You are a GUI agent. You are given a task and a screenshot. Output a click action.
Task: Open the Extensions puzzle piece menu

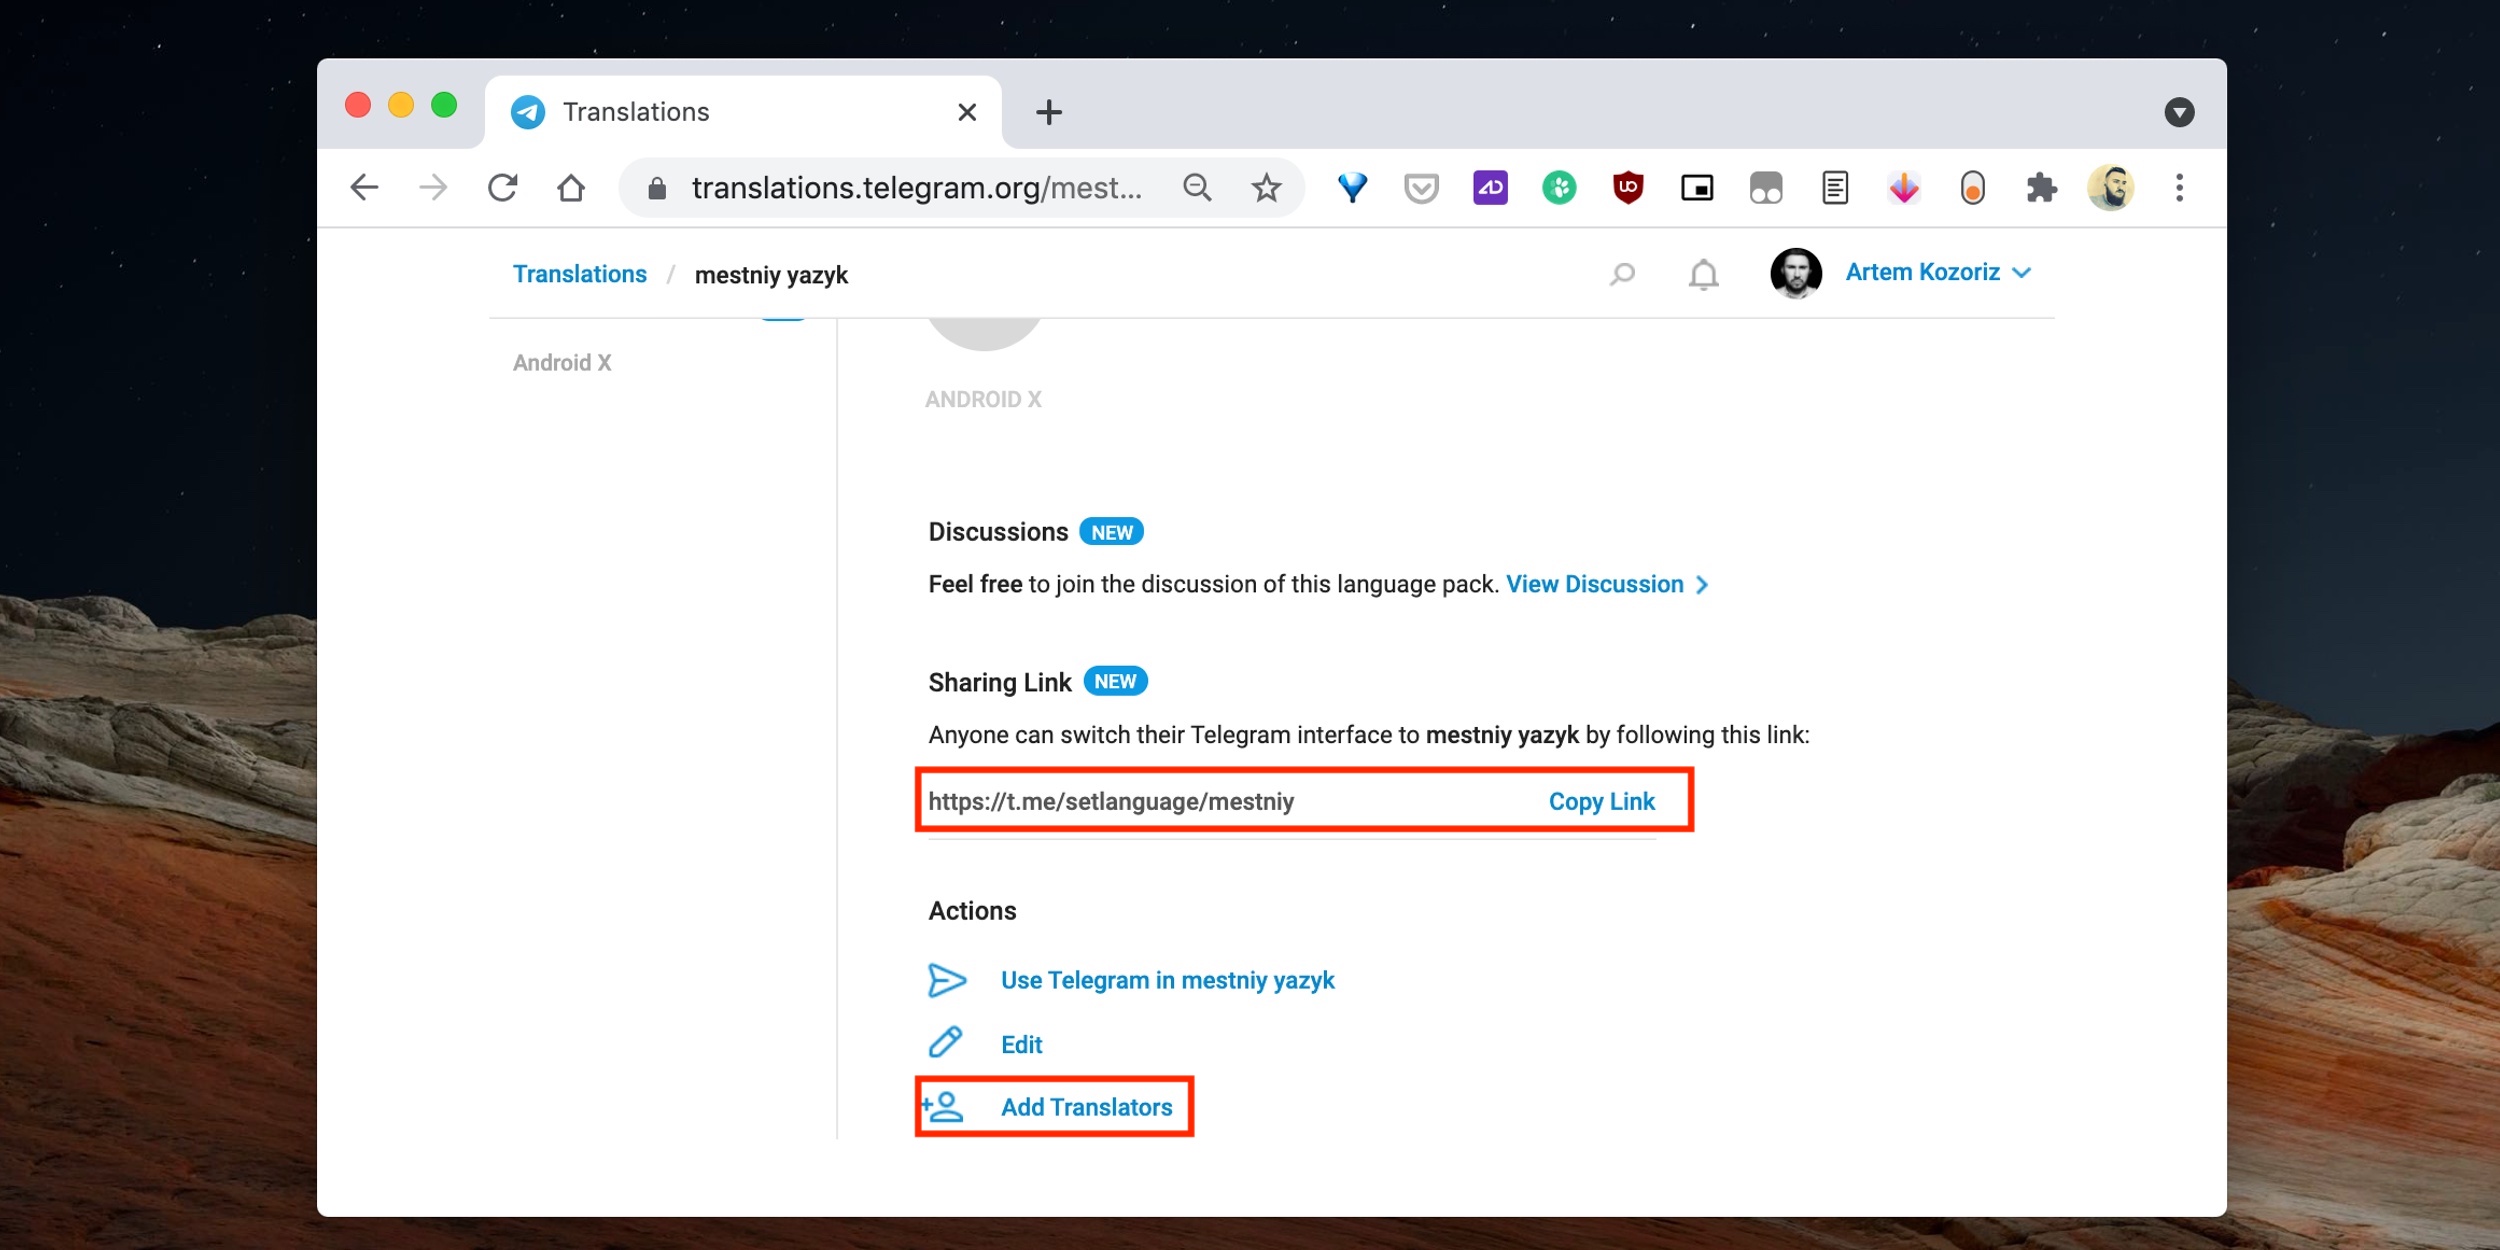coord(2042,187)
